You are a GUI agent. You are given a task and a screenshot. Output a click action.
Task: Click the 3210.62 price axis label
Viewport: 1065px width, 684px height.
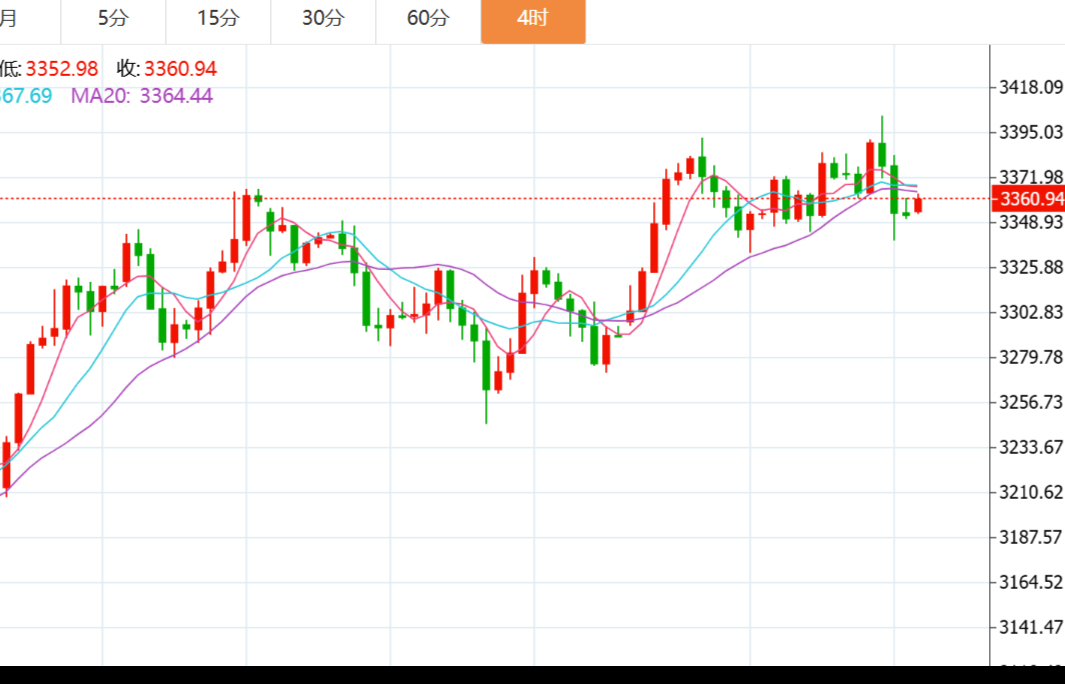[1030, 492]
